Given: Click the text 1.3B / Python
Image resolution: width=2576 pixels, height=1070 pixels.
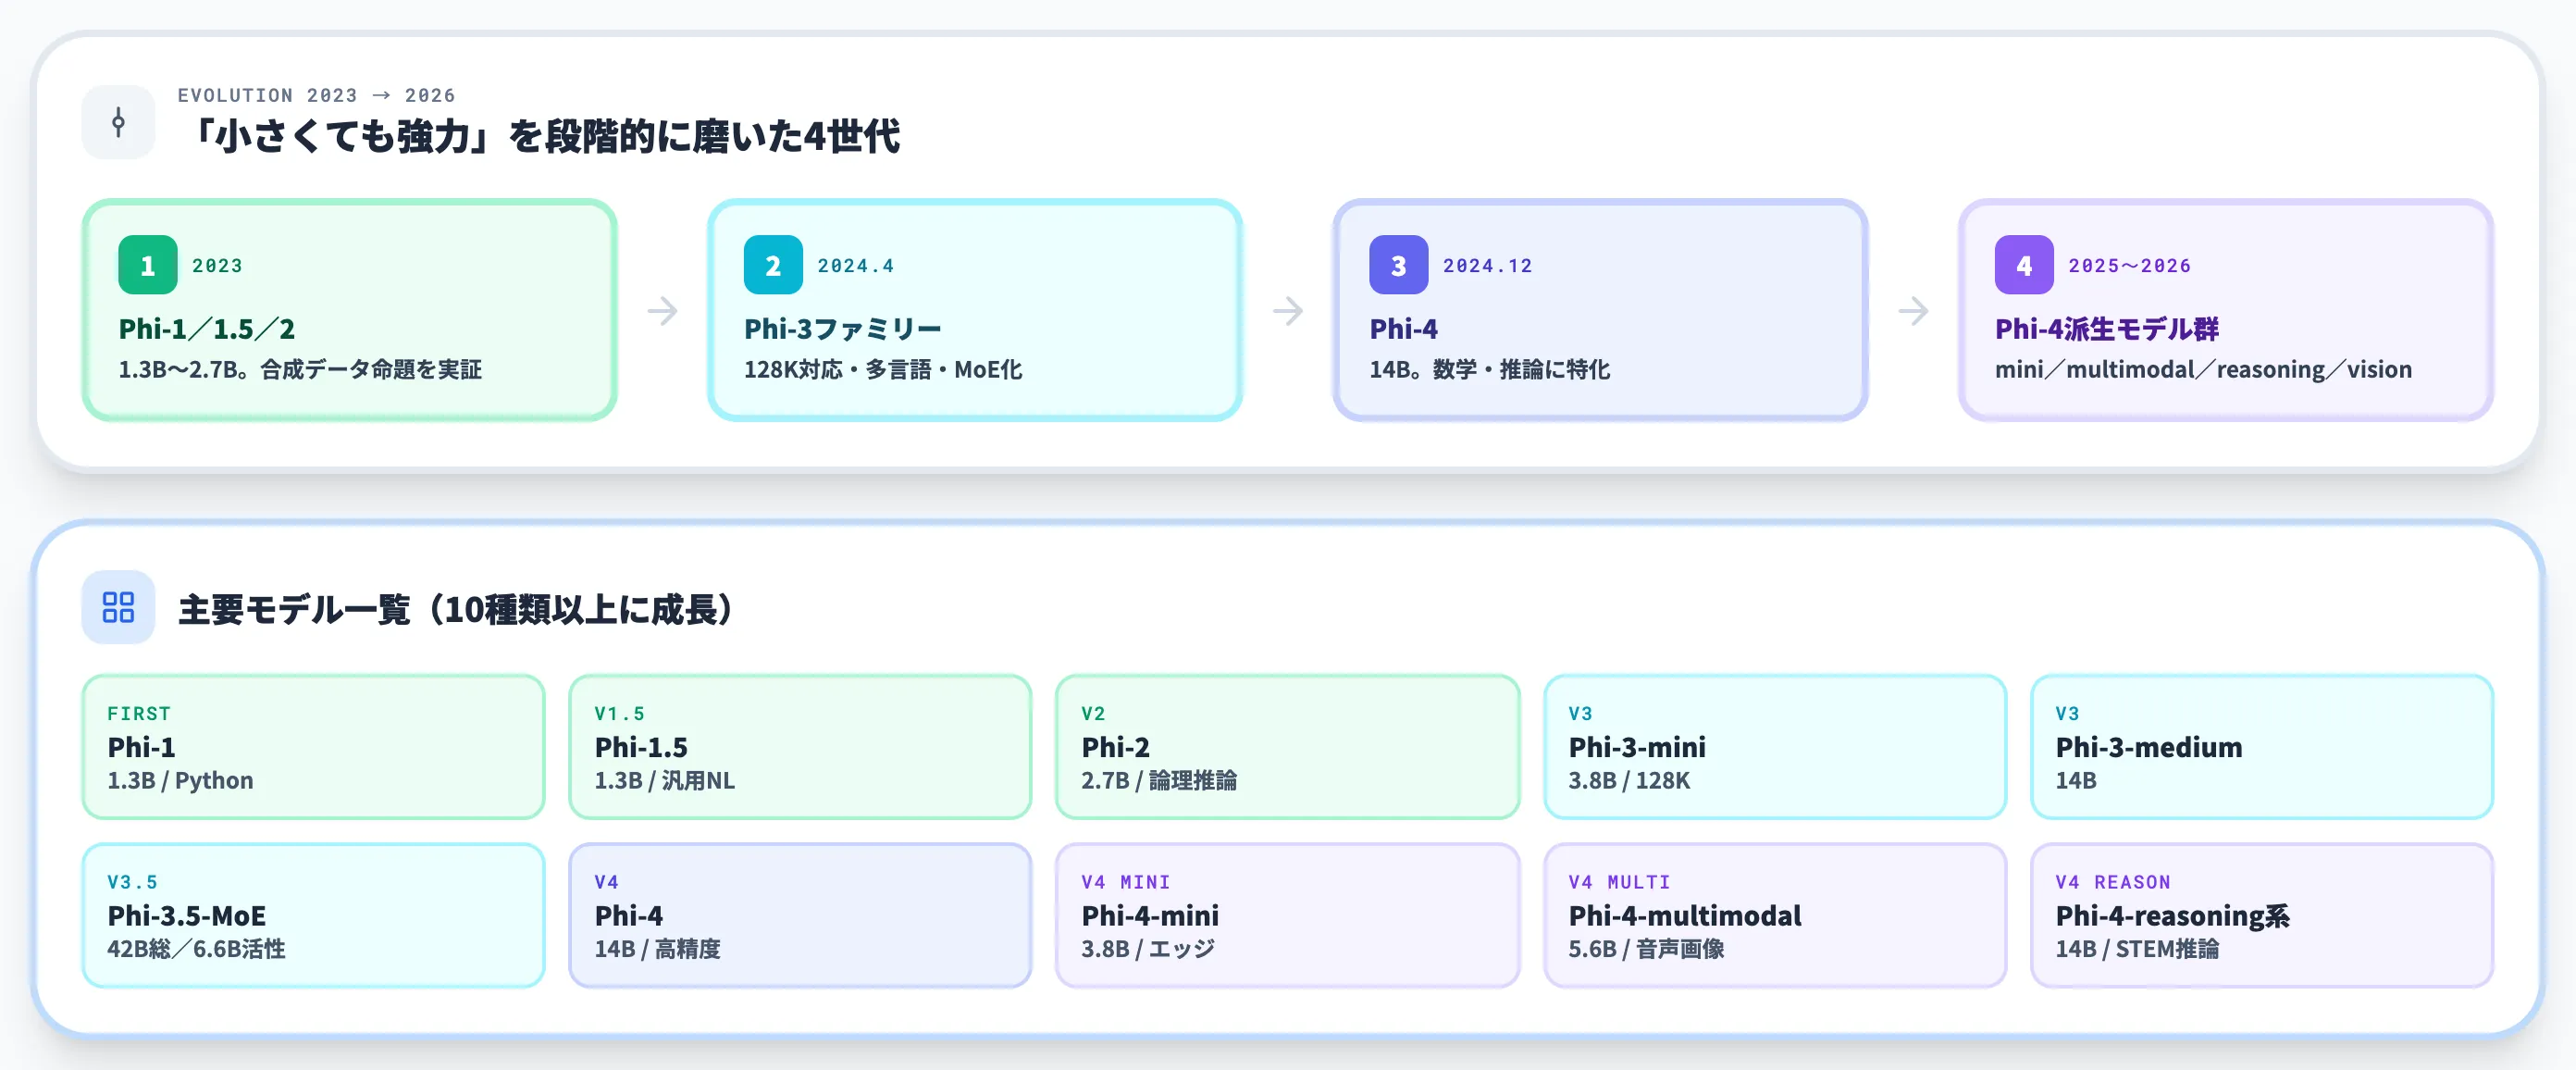Looking at the screenshot, I should [180, 780].
